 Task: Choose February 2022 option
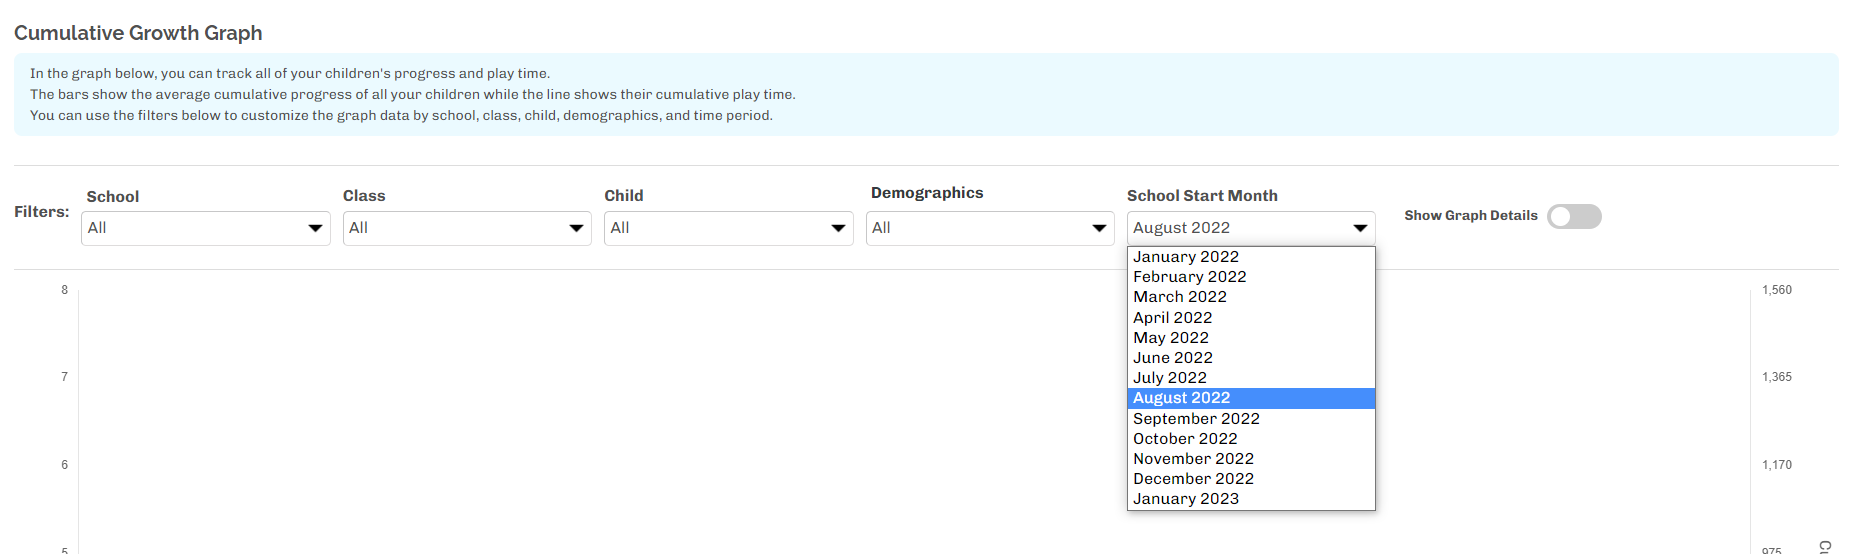point(1190,277)
